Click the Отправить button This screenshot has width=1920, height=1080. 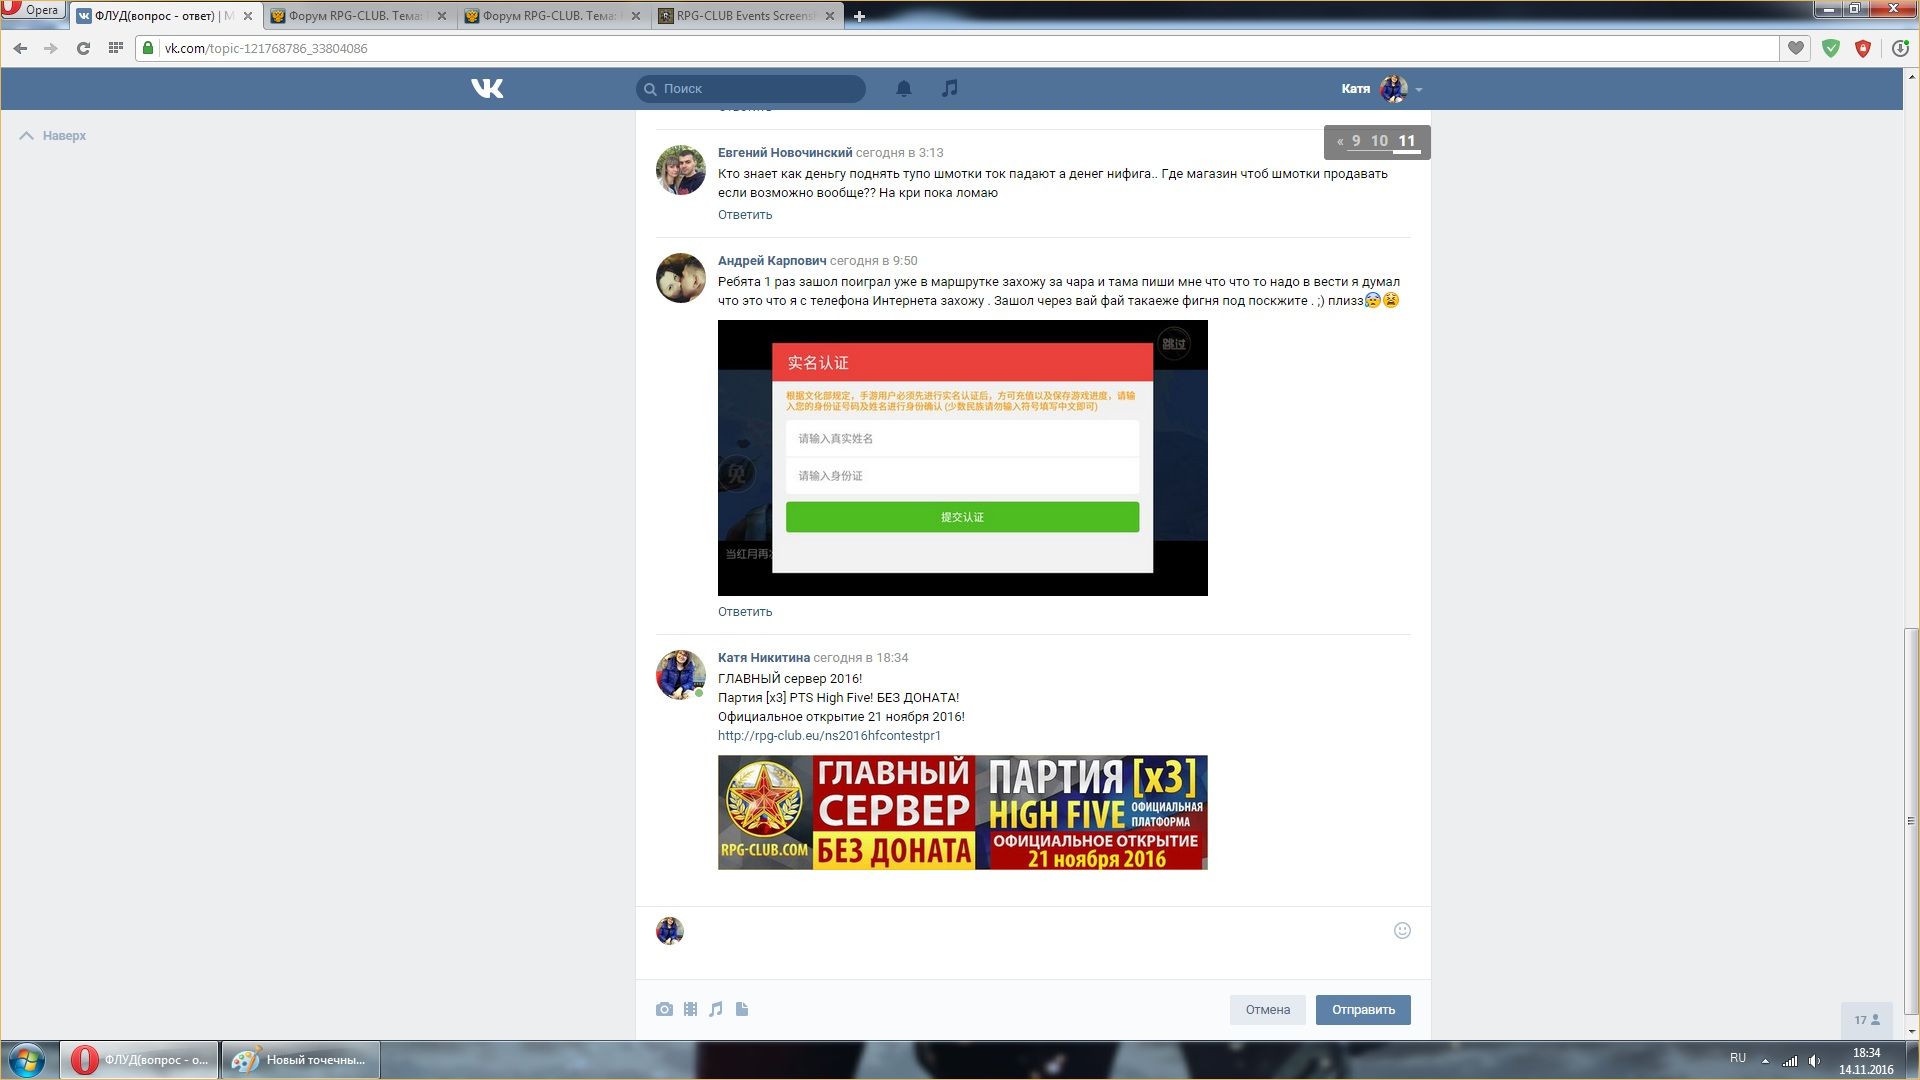click(1363, 1010)
